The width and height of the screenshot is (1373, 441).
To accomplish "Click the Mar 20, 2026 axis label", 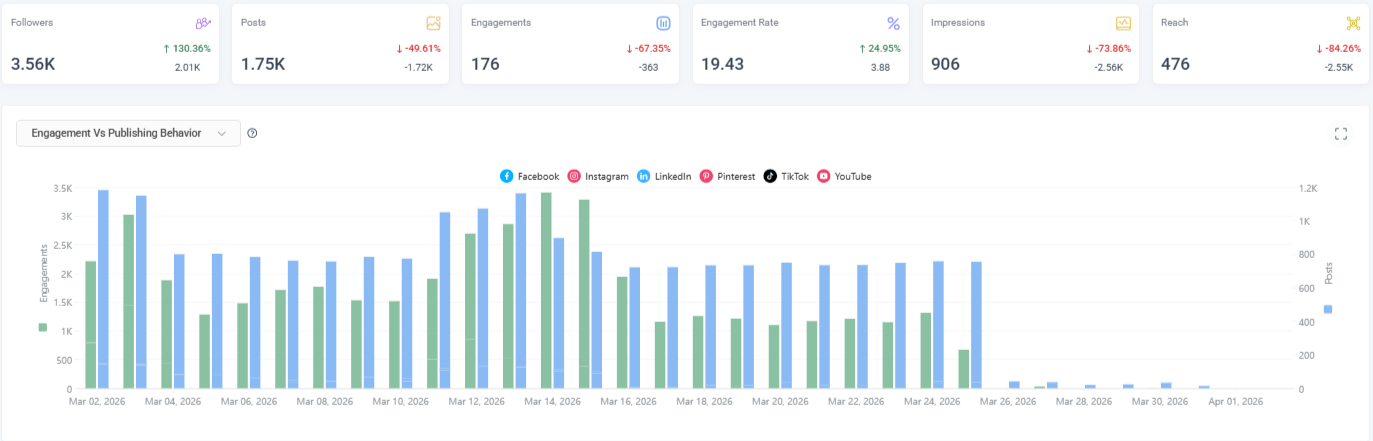I will pyautogui.click(x=780, y=401).
